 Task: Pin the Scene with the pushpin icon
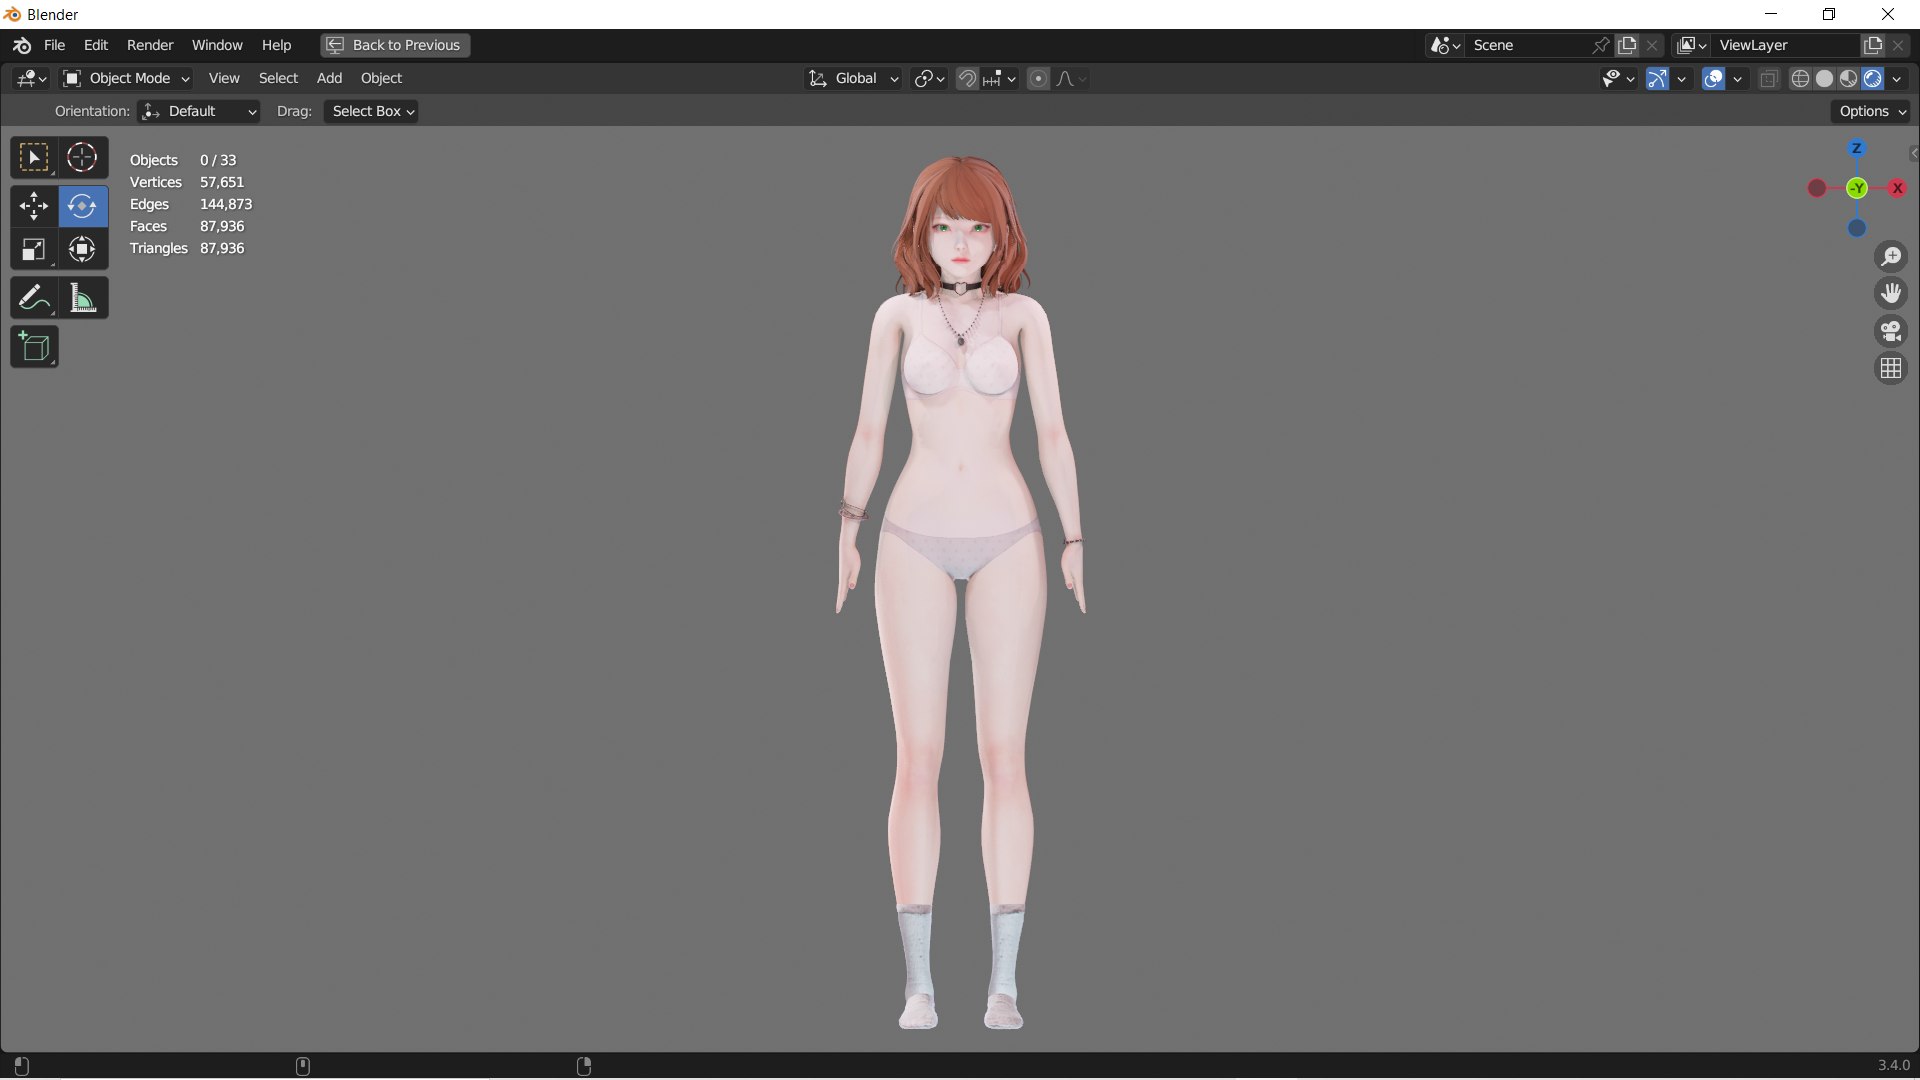point(1600,45)
